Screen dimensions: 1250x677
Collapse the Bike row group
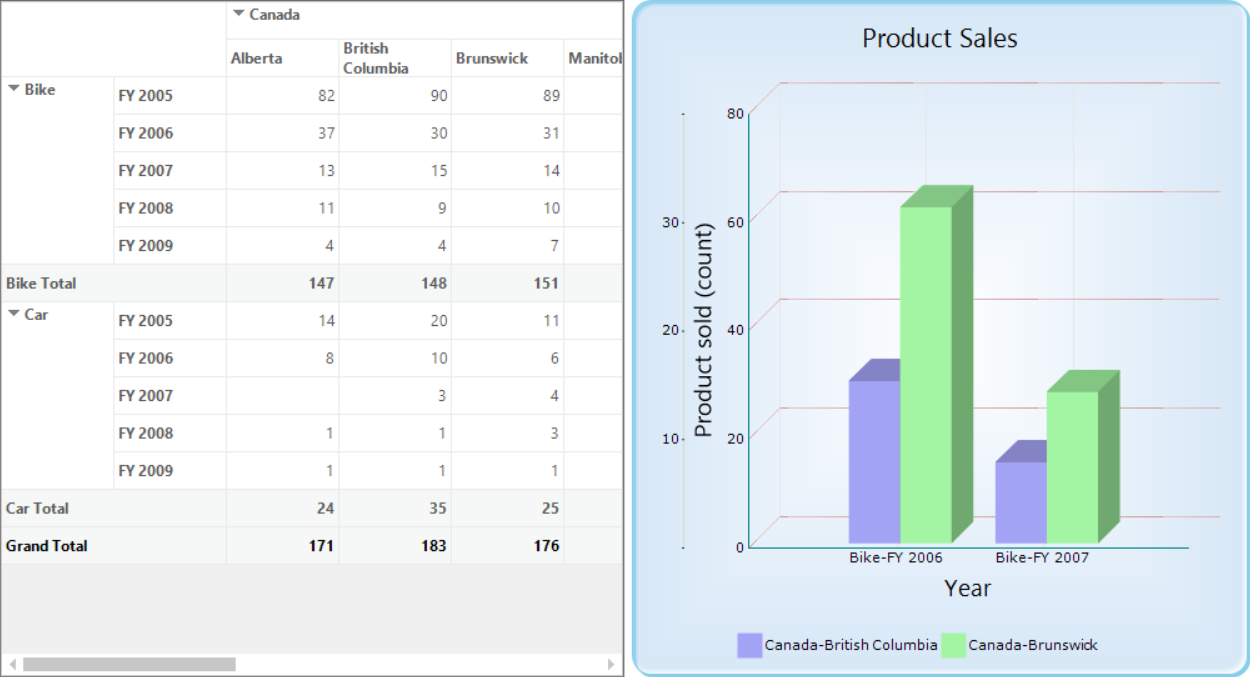pos(14,89)
